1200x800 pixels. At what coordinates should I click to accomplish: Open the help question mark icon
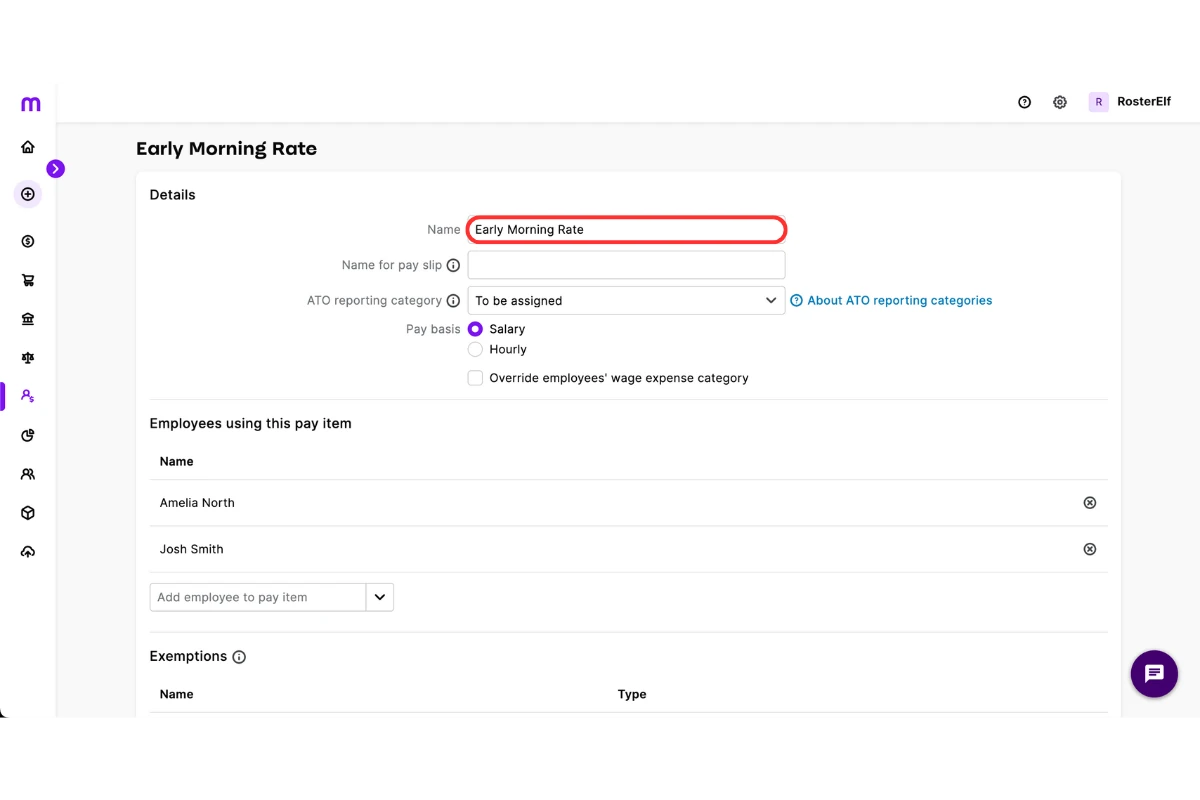(1024, 102)
